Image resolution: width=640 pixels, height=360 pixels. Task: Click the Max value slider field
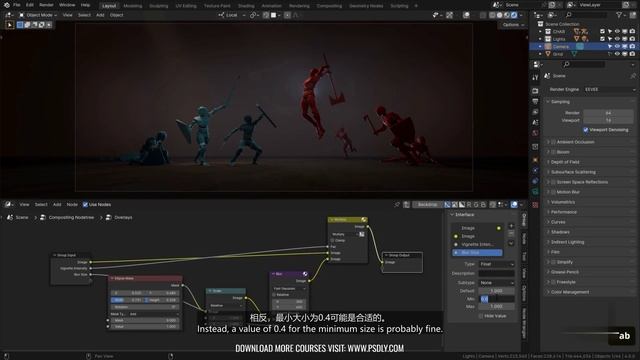[x=496, y=306]
